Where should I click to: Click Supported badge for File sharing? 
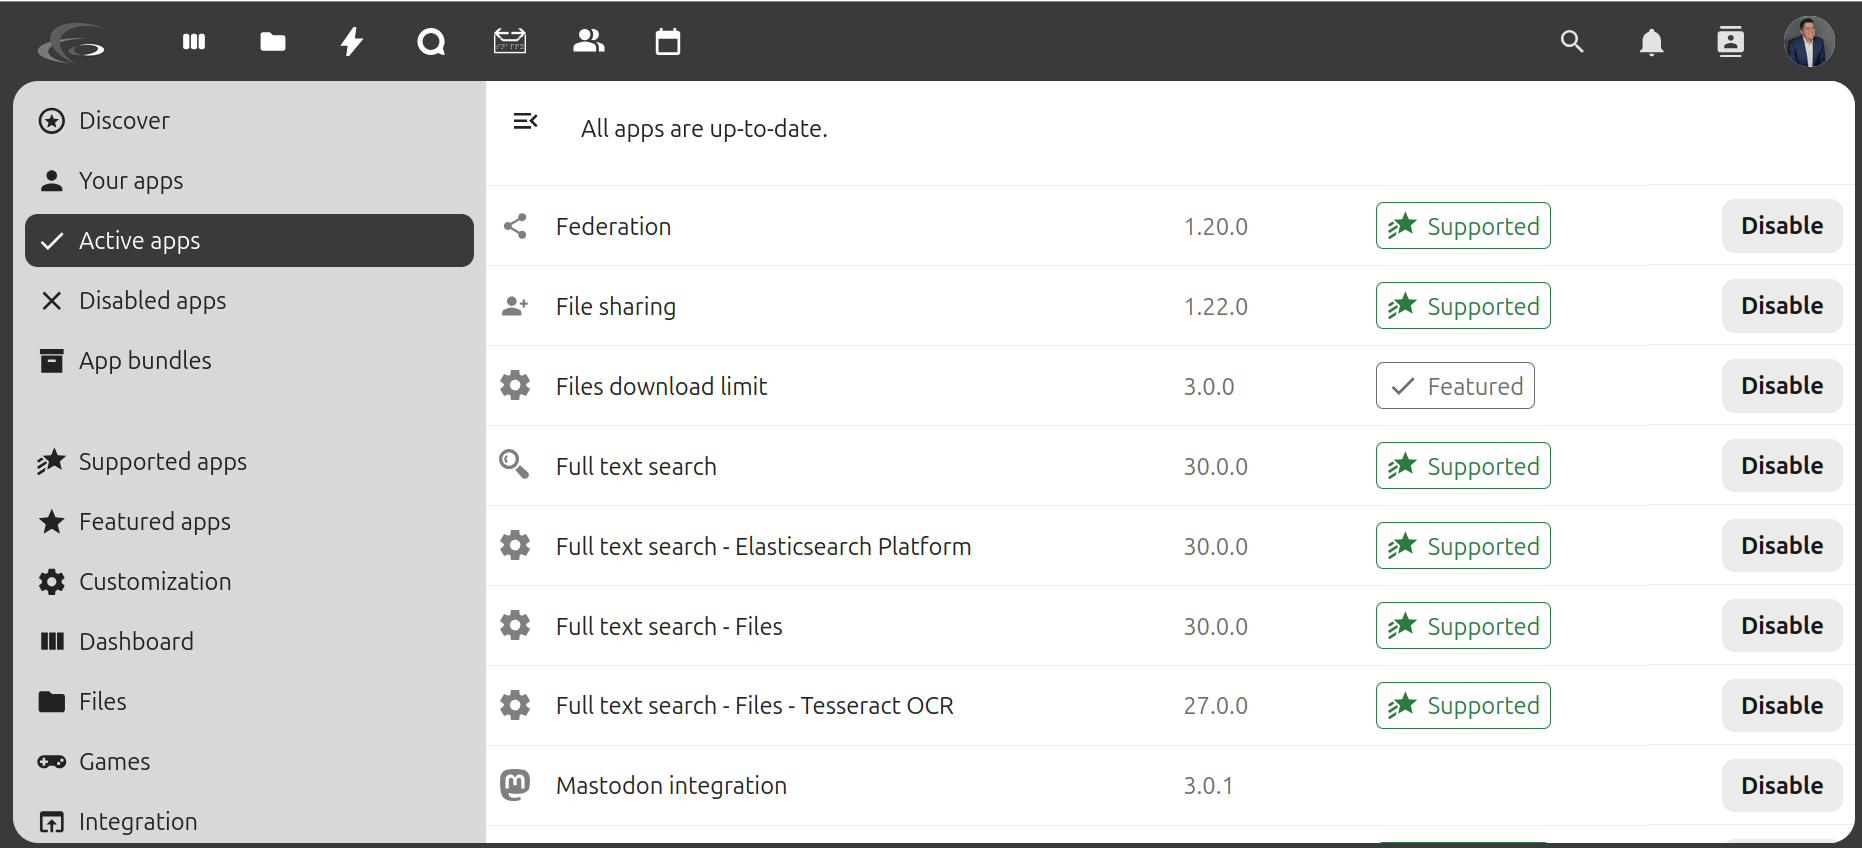(1463, 306)
